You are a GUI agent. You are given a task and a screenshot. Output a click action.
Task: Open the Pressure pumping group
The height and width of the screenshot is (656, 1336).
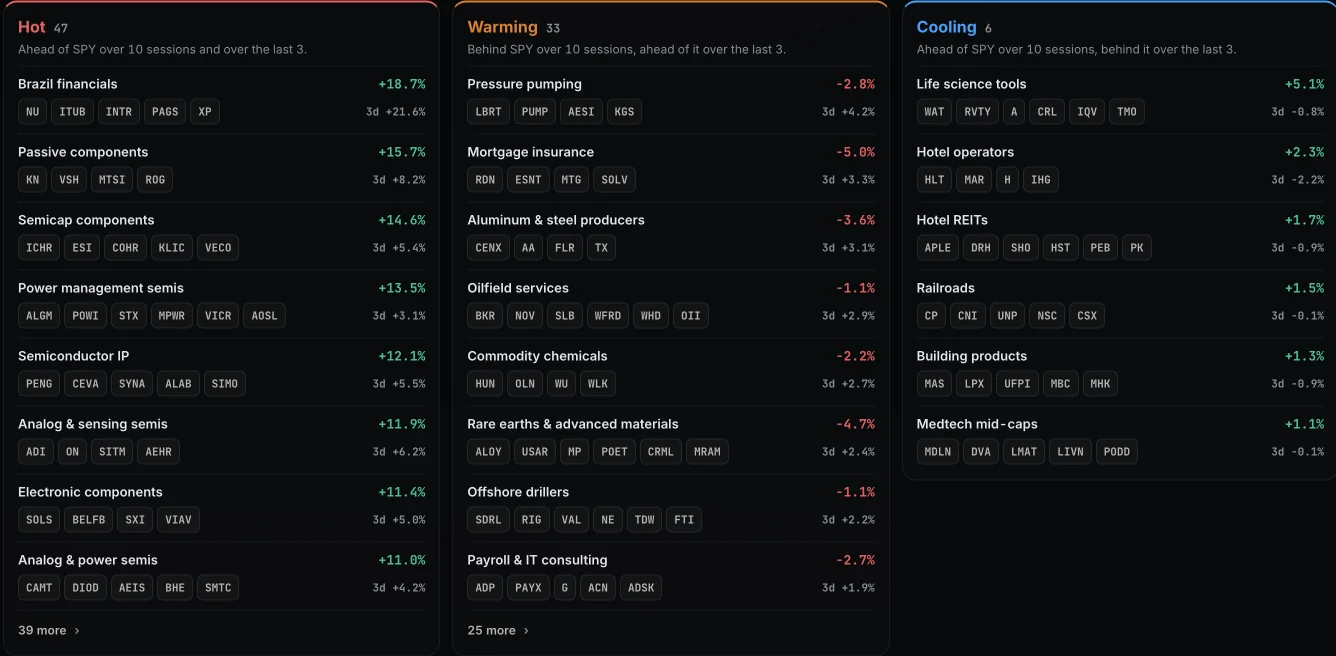(524, 84)
